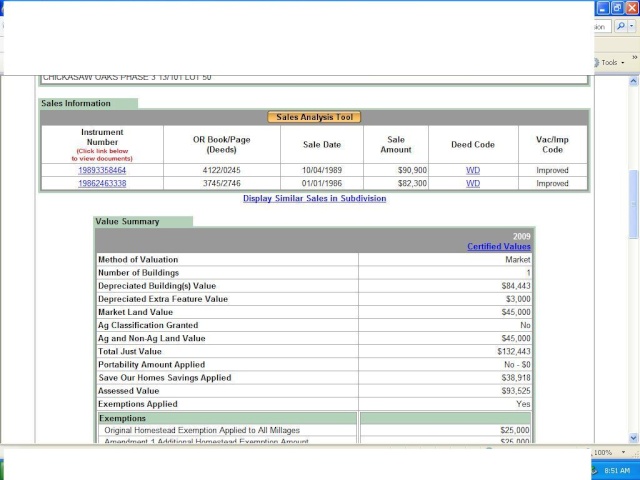Open the 100% zoom level dropdown
The width and height of the screenshot is (640, 480).
623,452
